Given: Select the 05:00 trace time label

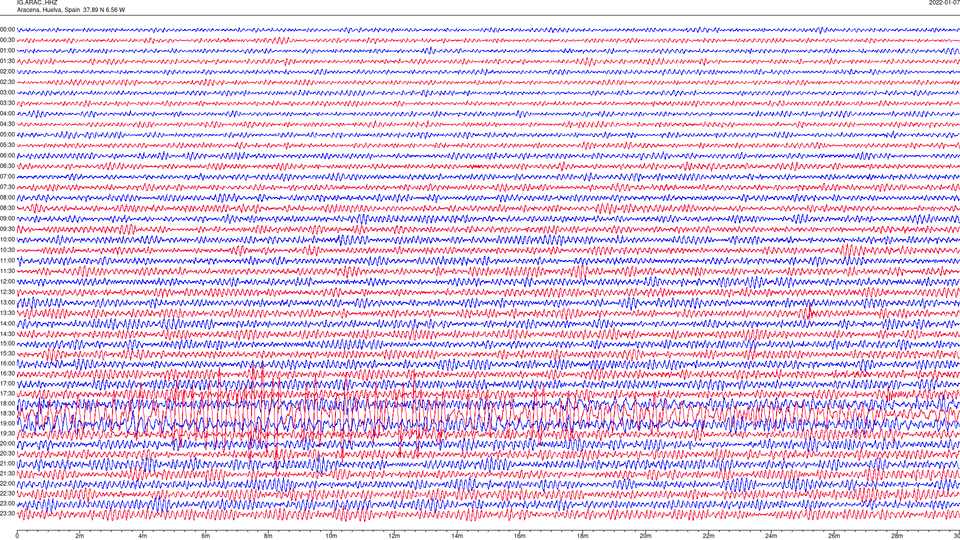Looking at the screenshot, I should [x=8, y=135].
